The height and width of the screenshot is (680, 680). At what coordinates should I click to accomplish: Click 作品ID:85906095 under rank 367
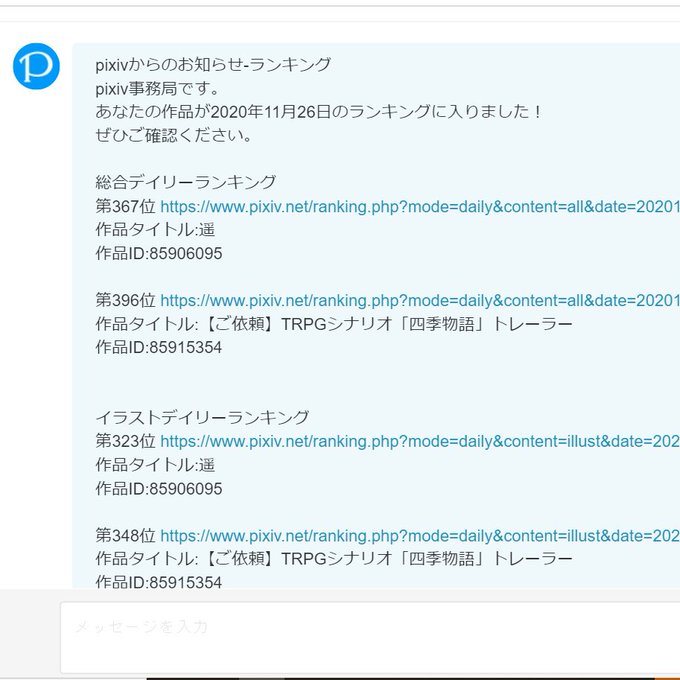[159, 254]
